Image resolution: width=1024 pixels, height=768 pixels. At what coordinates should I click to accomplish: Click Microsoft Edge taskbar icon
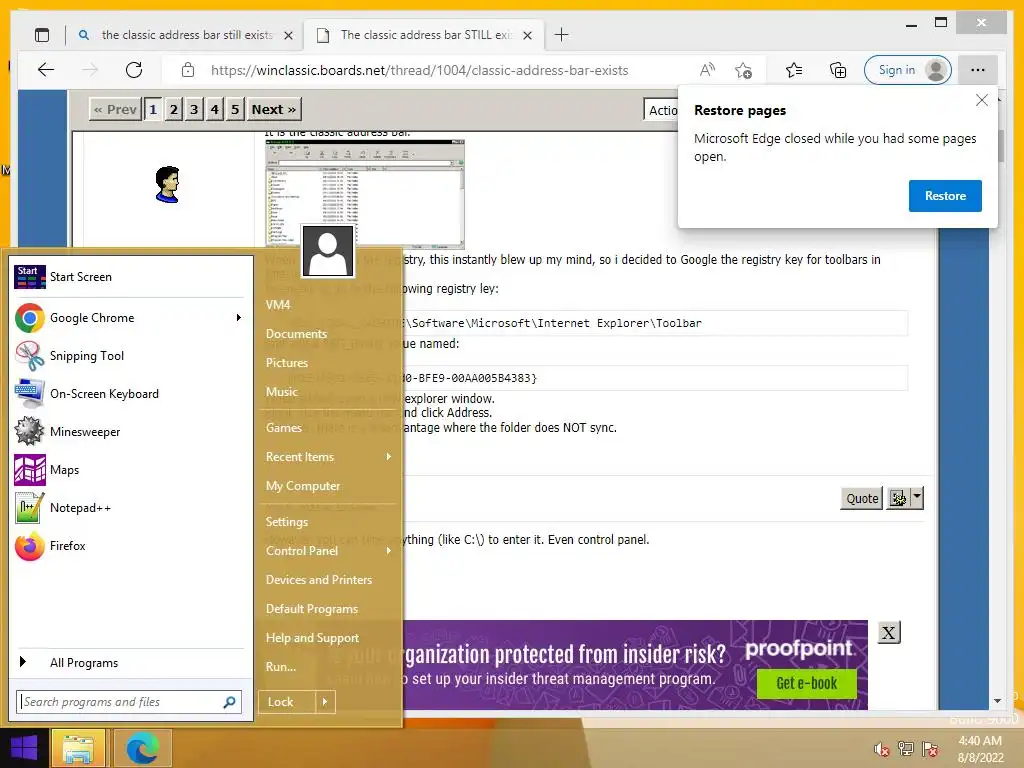[x=142, y=748]
